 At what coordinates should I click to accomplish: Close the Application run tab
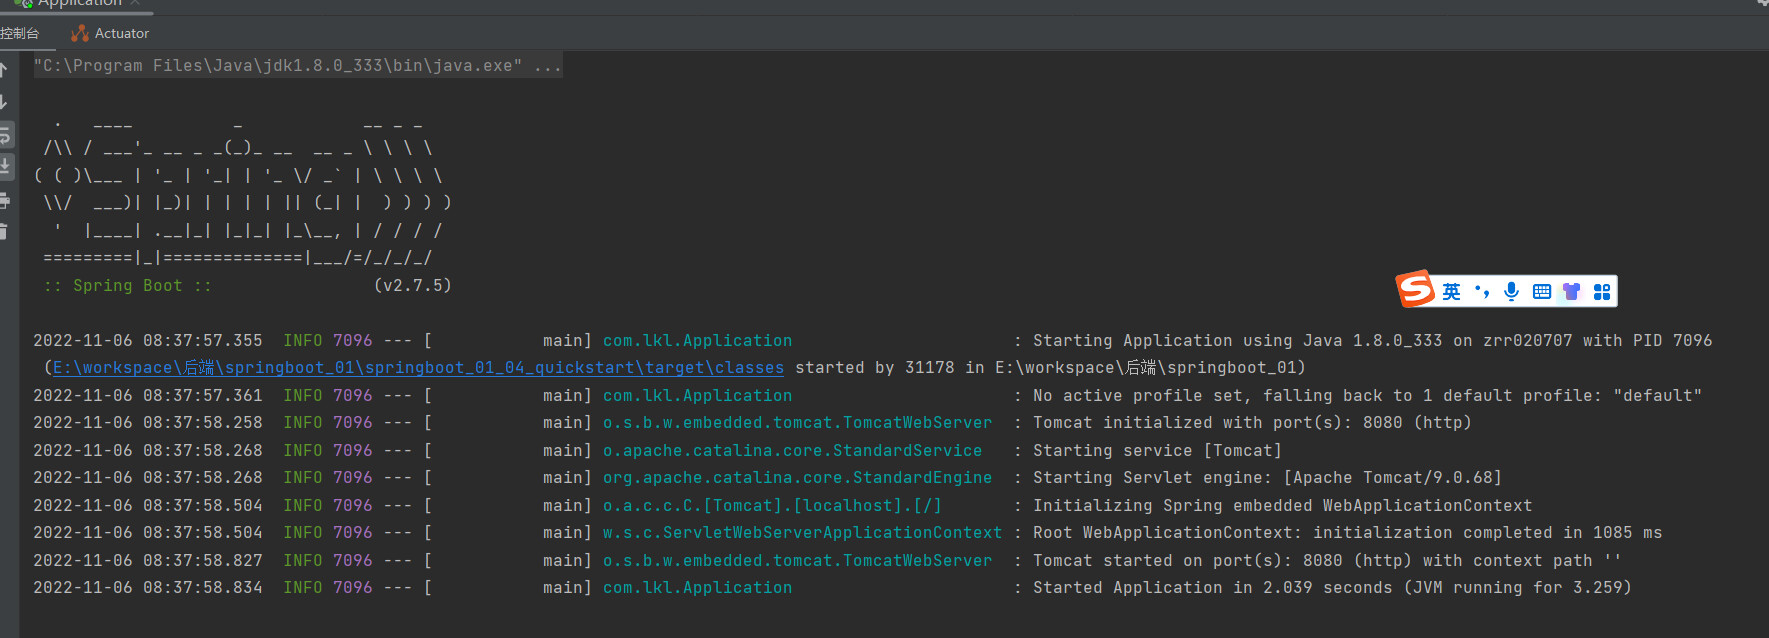[x=135, y=3]
